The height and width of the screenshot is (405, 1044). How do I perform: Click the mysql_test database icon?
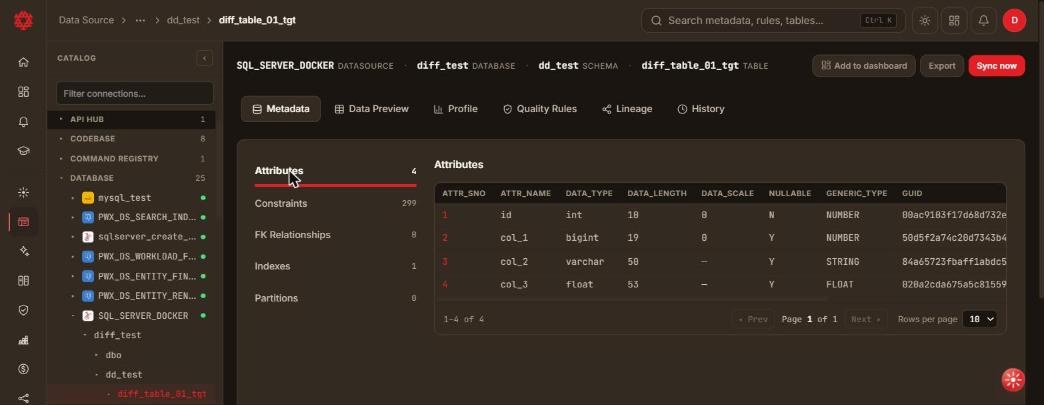point(88,198)
